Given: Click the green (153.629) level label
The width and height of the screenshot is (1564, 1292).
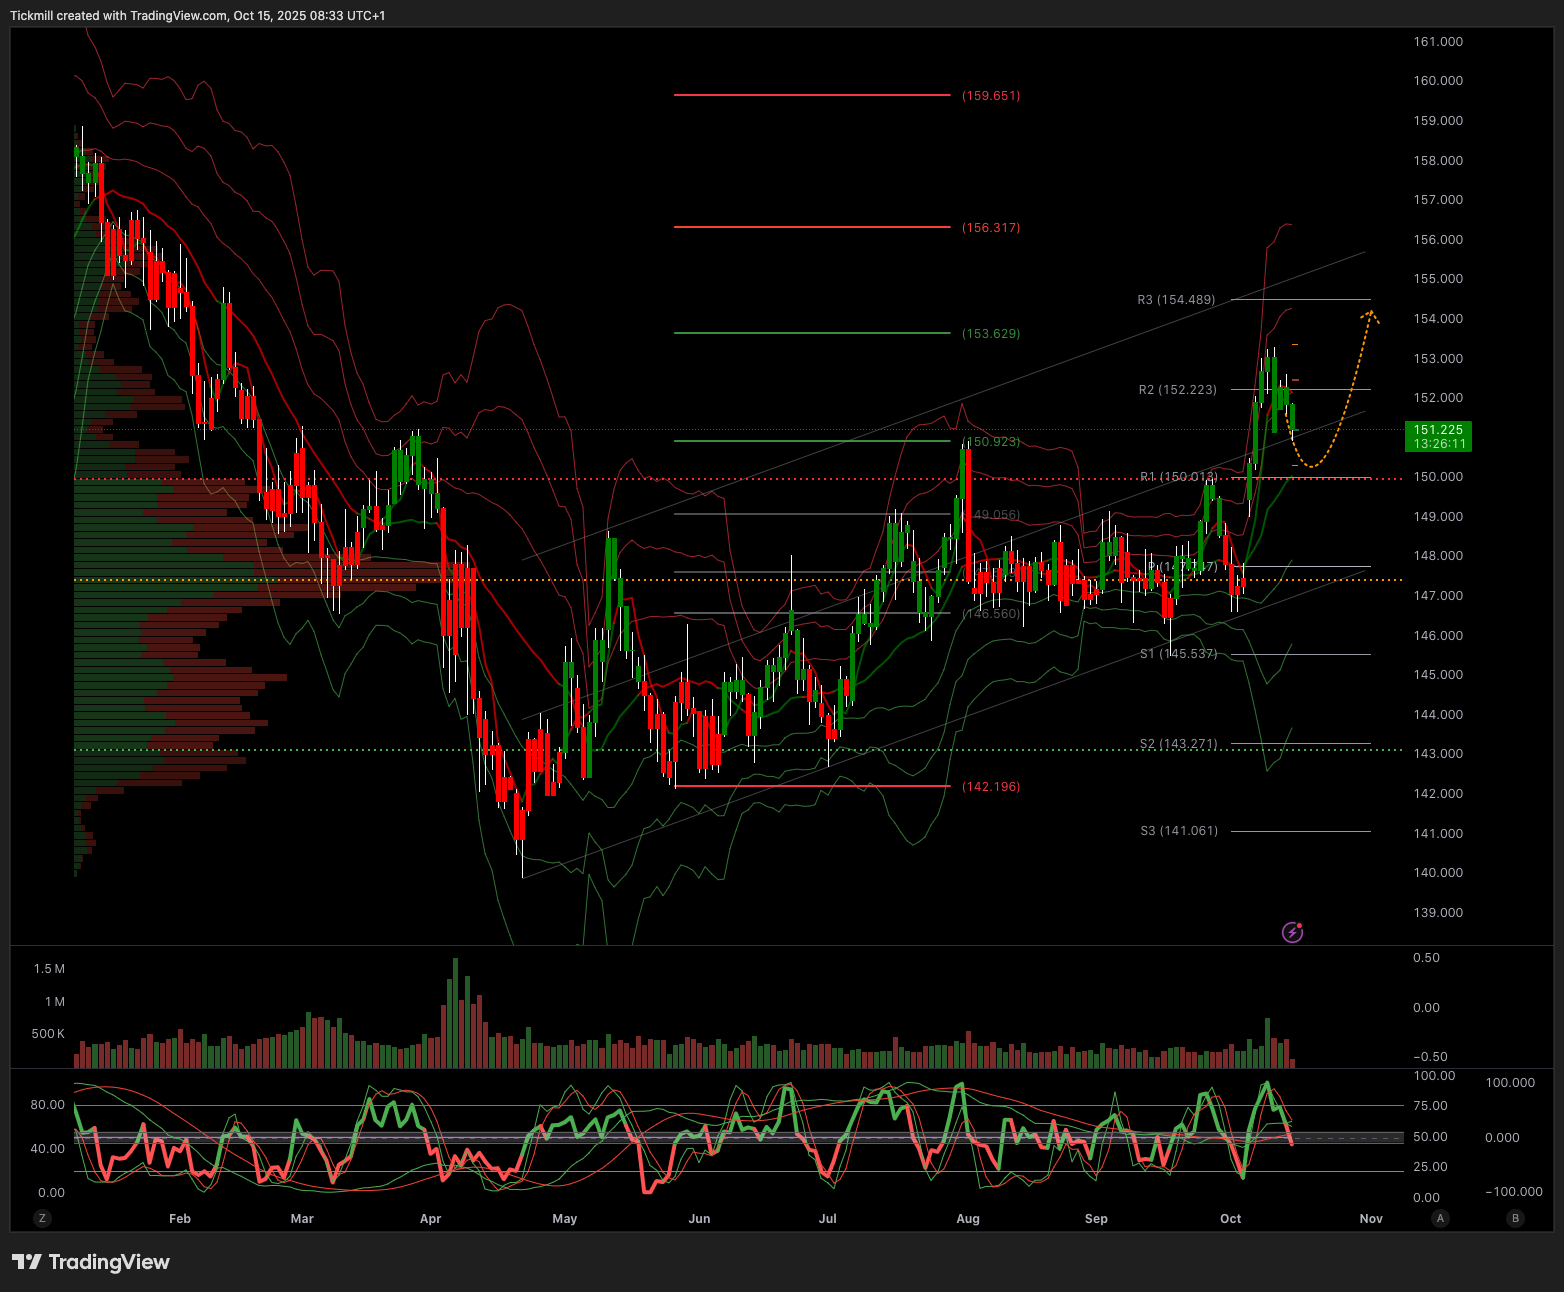Looking at the screenshot, I should point(991,334).
